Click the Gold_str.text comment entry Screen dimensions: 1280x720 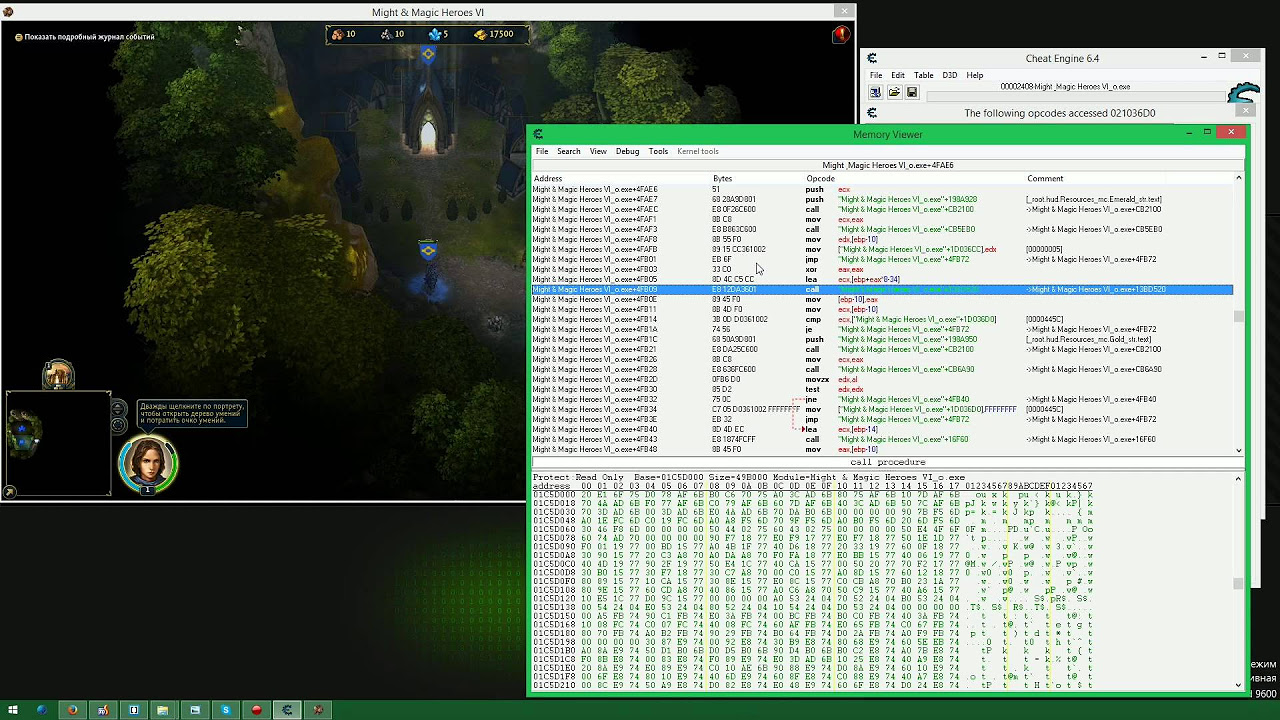point(1088,339)
